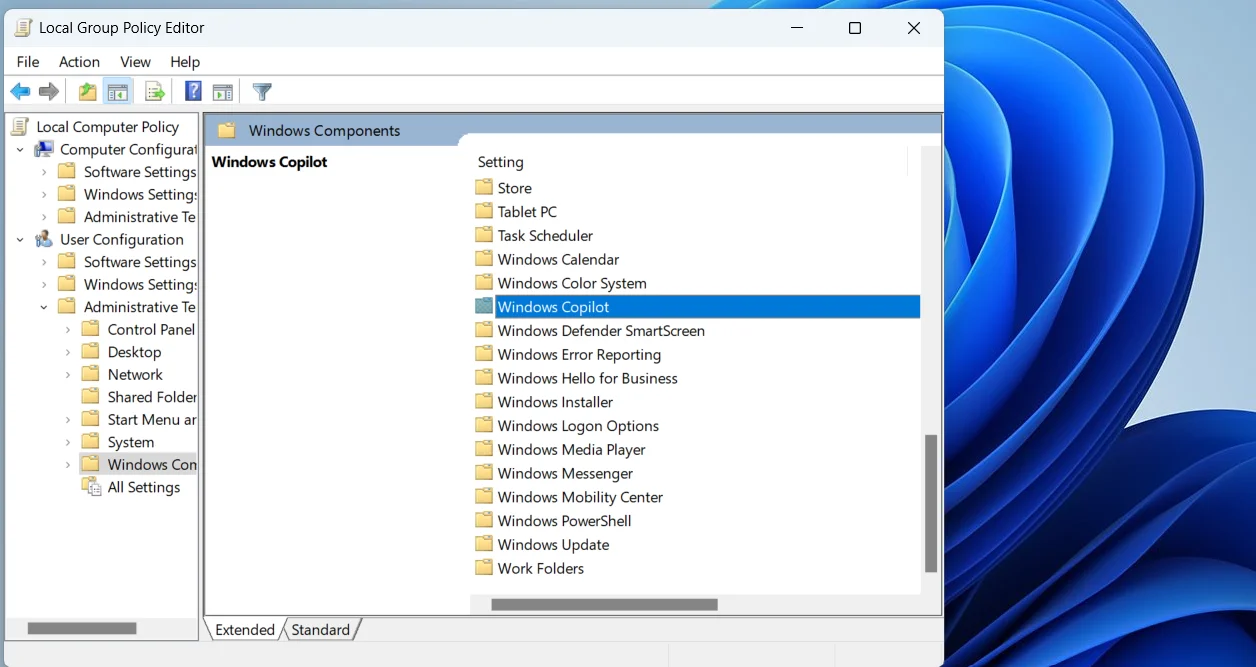Screen dimensions: 1256x667
Task: Click the console tree horizontal scrollbar
Action: (82, 629)
